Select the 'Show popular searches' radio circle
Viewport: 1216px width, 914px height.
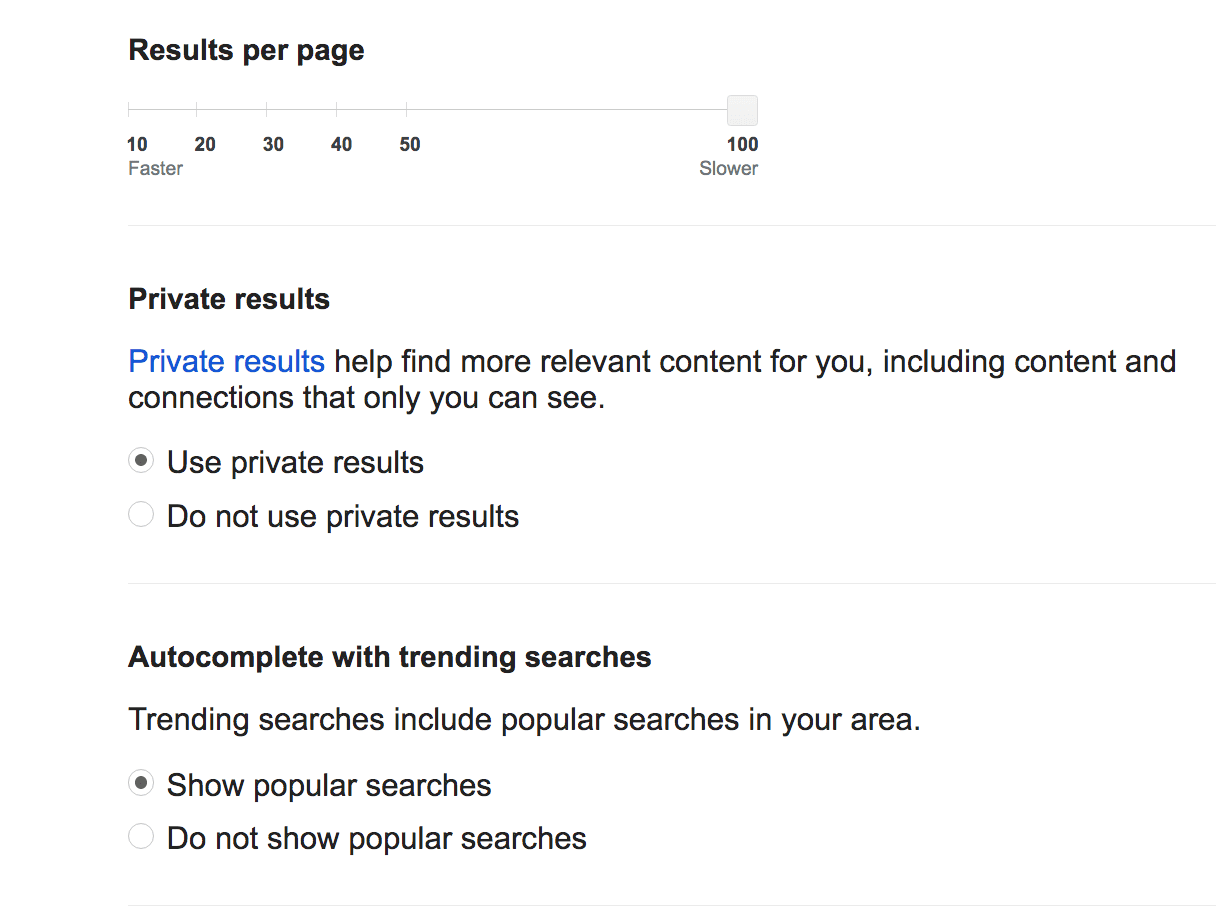141,783
